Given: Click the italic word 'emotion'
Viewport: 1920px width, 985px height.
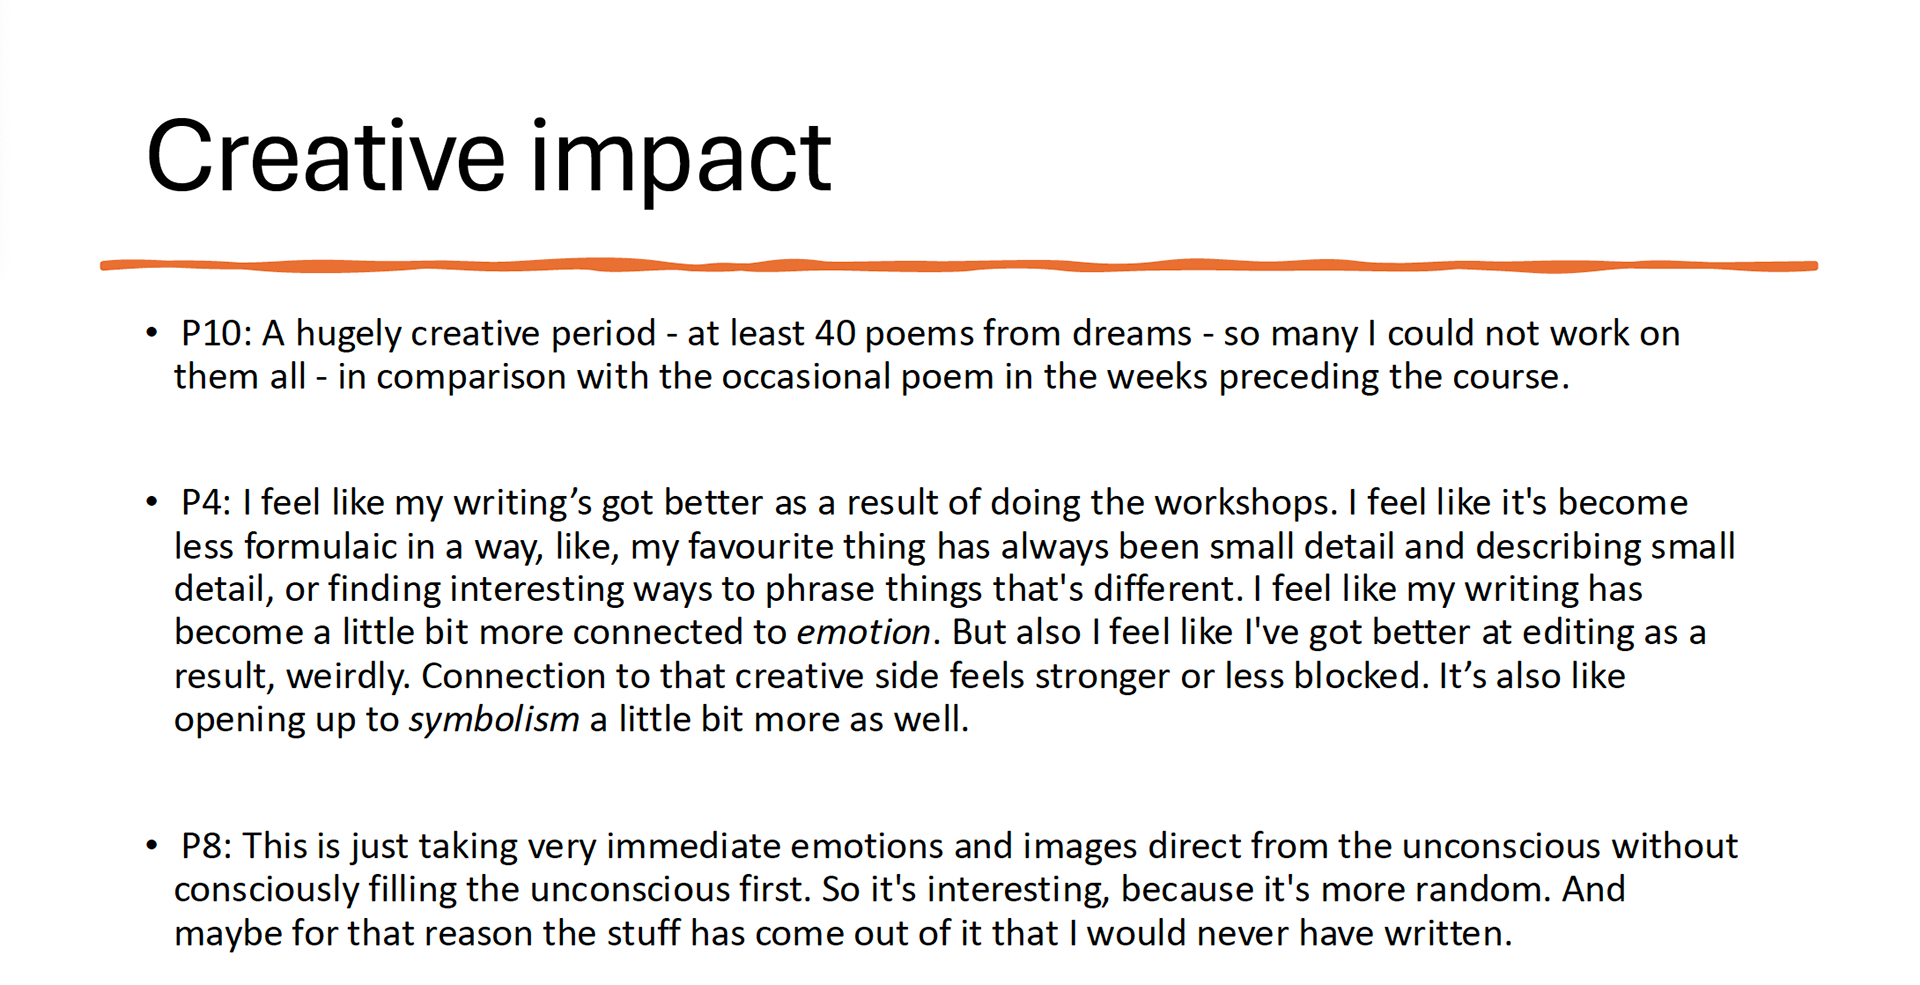Looking at the screenshot, I should pos(864,632).
